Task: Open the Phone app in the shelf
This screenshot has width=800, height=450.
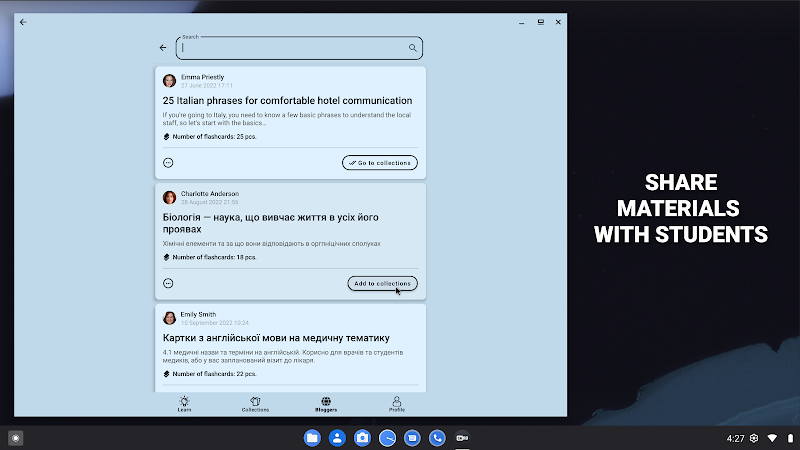Action: click(x=437, y=438)
